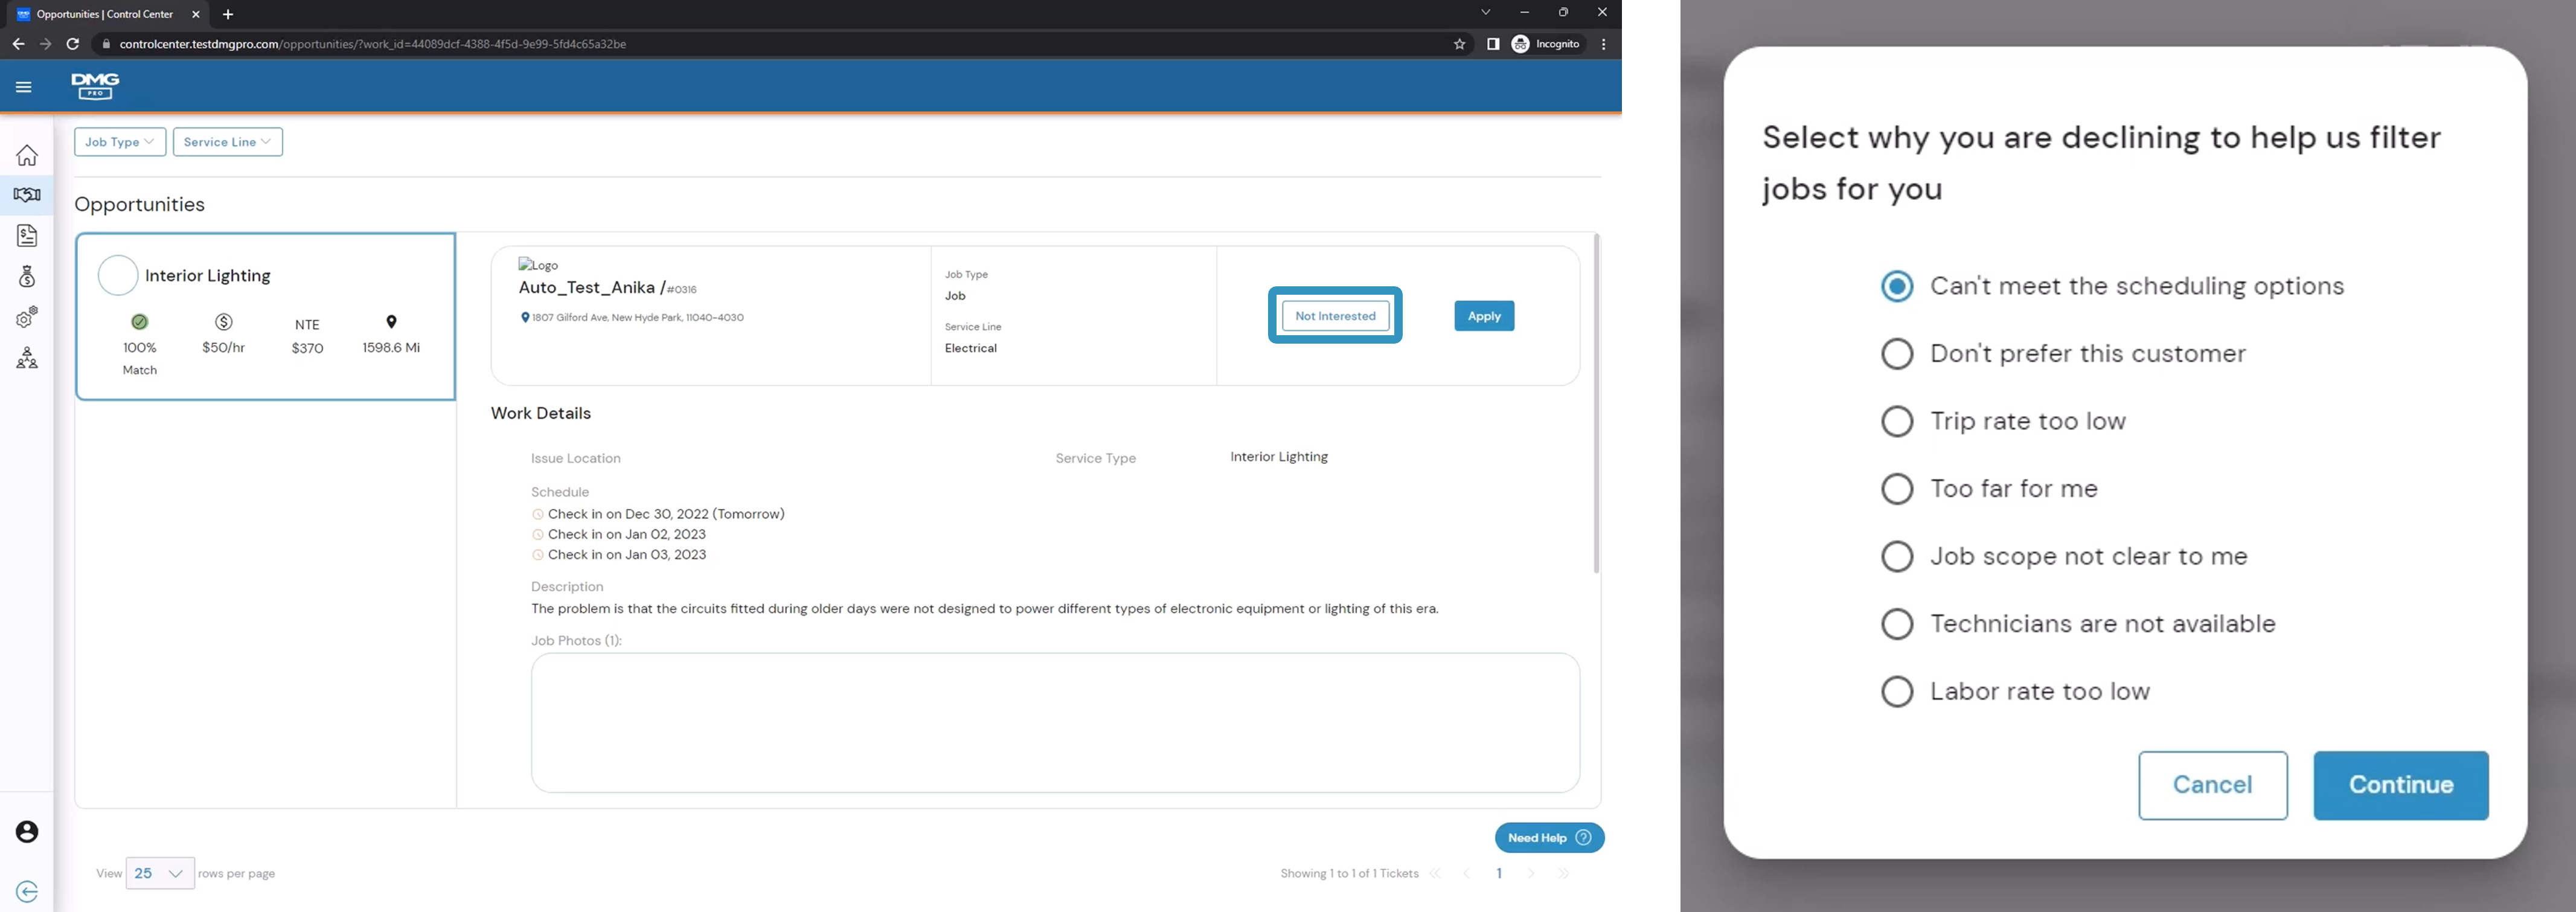Go to the last page arrows
The width and height of the screenshot is (2576, 912).
click(x=1563, y=873)
